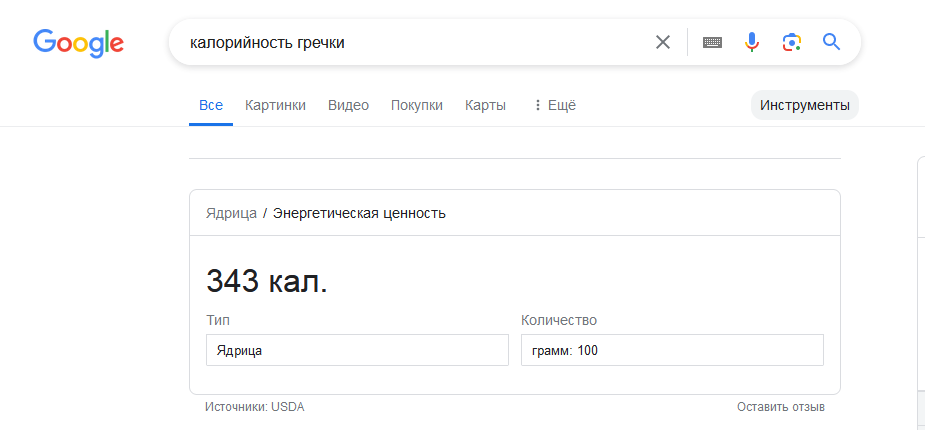Viewport: 925px width, 430px height.
Task: Click the 343 кал. calorie value
Action: [x=267, y=282]
